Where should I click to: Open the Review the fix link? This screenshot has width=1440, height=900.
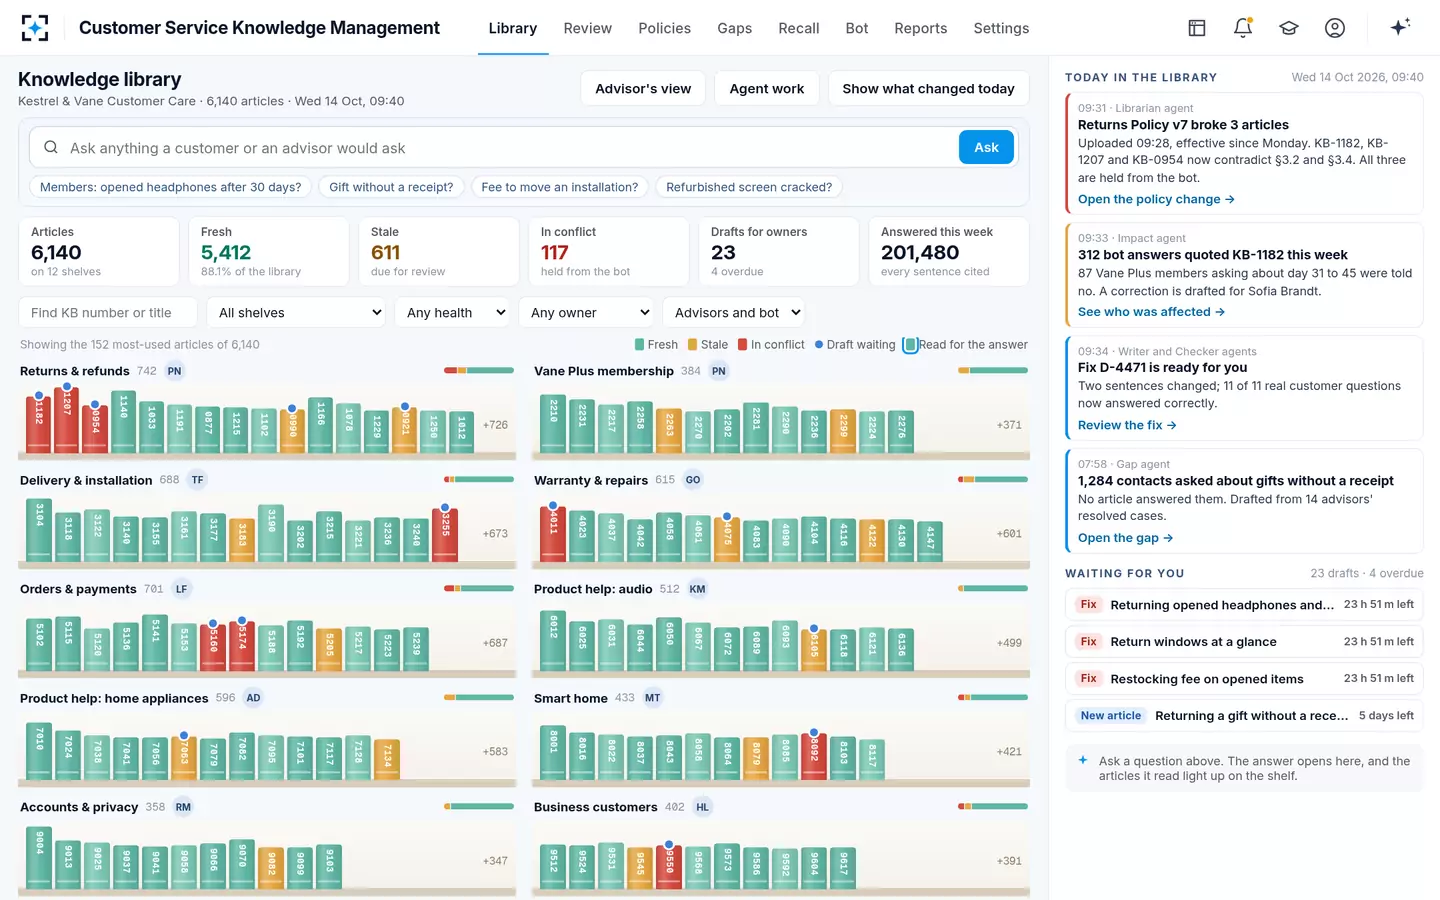[1127, 425]
